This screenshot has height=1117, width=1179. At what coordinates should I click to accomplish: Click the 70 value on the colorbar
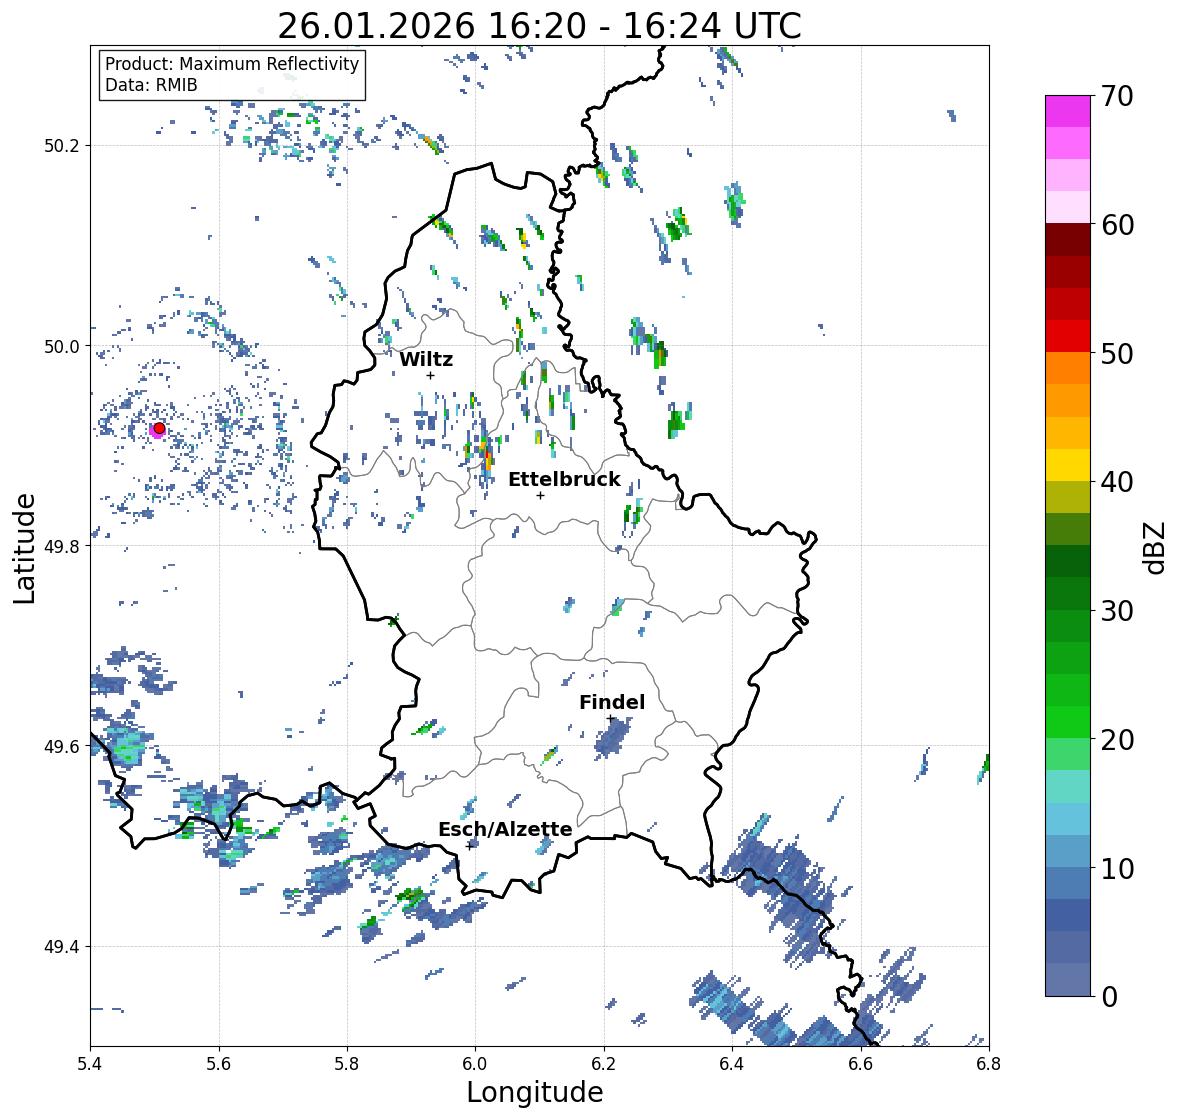coord(1117,96)
